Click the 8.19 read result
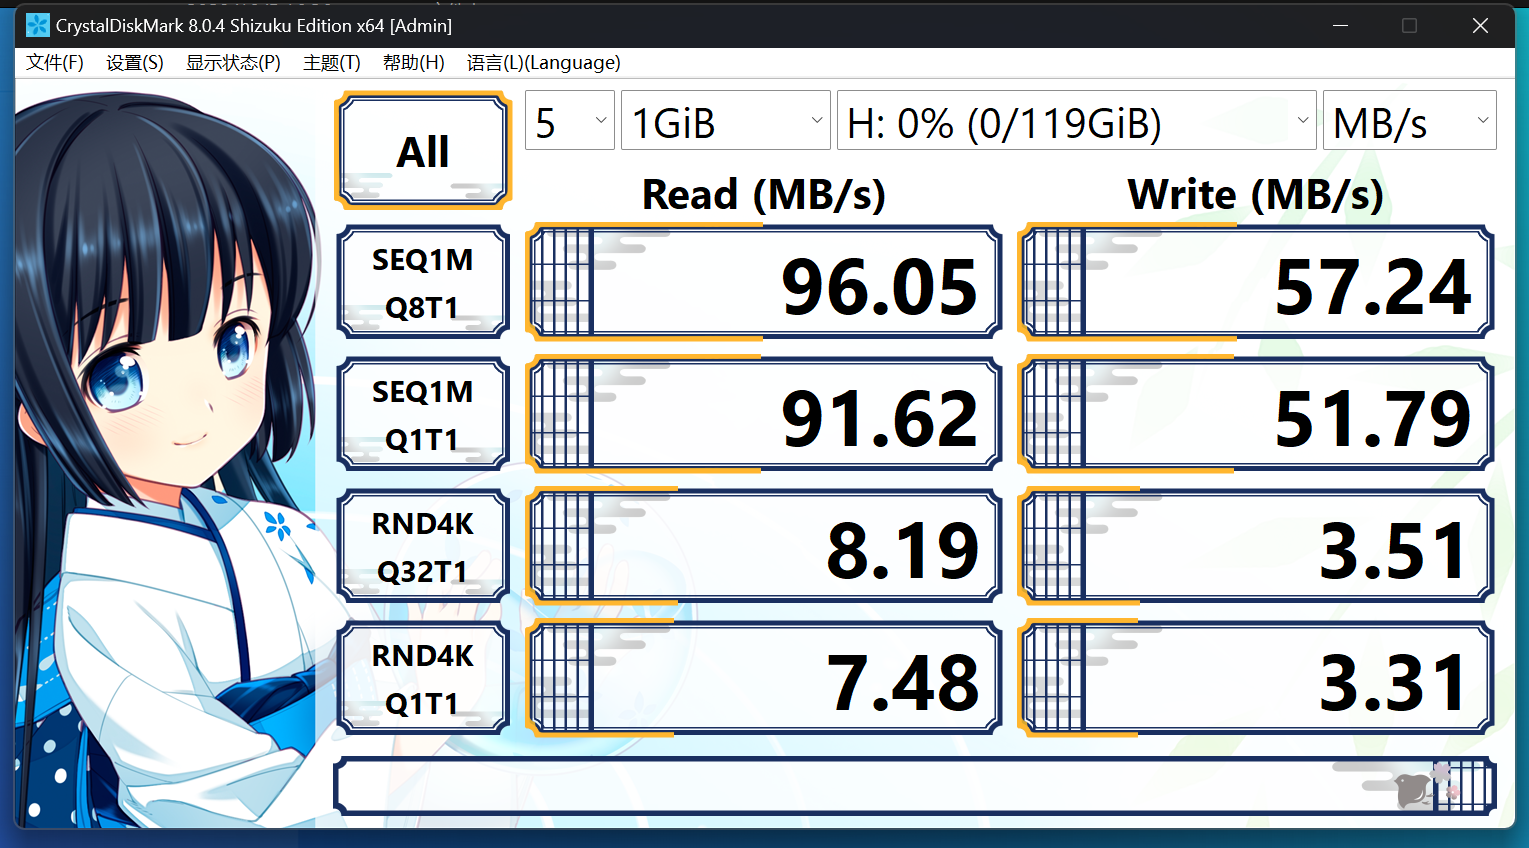This screenshot has height=848, width=1529. [x=764, y=547]
